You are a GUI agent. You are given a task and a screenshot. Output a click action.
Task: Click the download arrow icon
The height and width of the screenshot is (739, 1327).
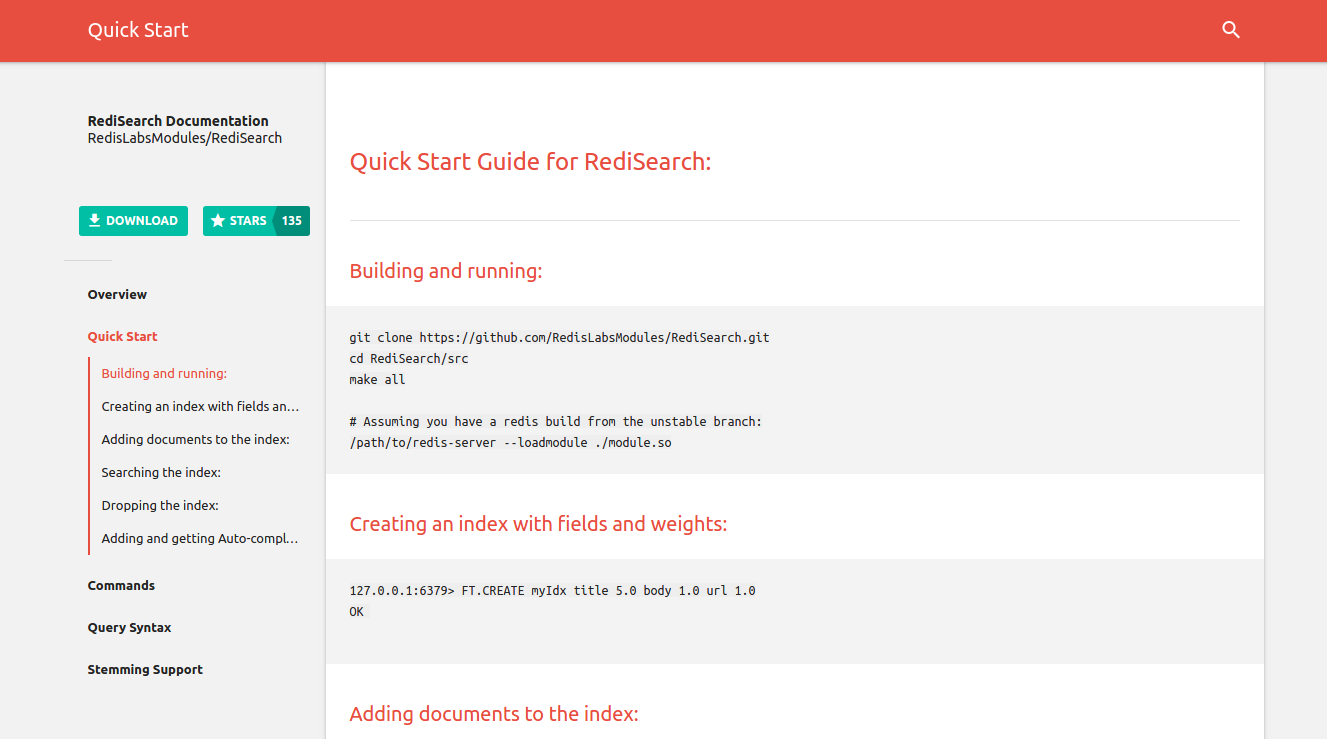click(94, 221)
